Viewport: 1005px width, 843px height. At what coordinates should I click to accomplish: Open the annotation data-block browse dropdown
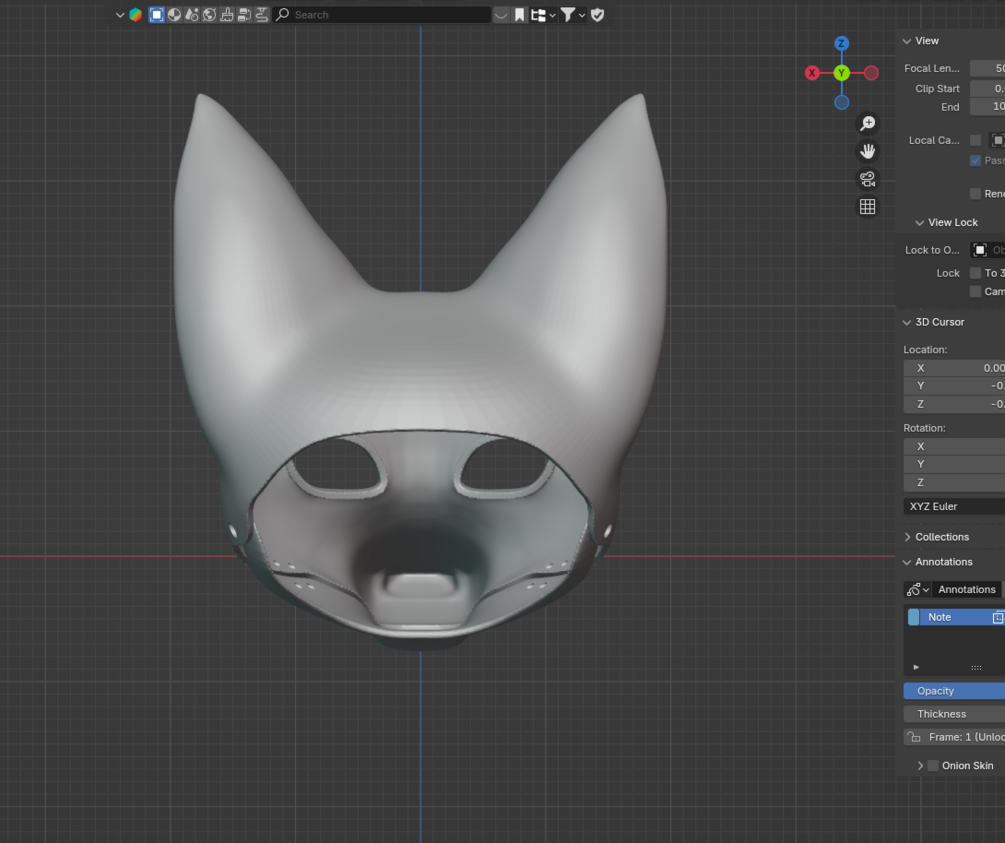(x=917, y=590)
